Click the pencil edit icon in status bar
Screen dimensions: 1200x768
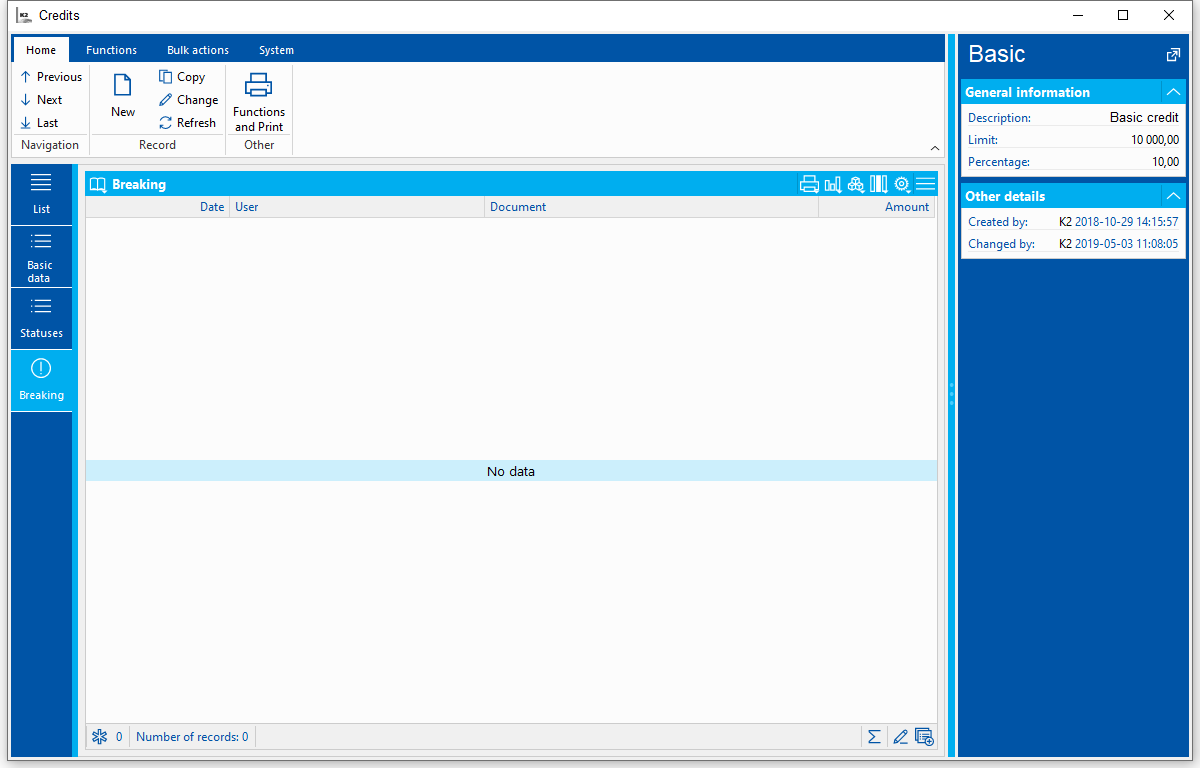pyautogui.click(x=900, y=737)
